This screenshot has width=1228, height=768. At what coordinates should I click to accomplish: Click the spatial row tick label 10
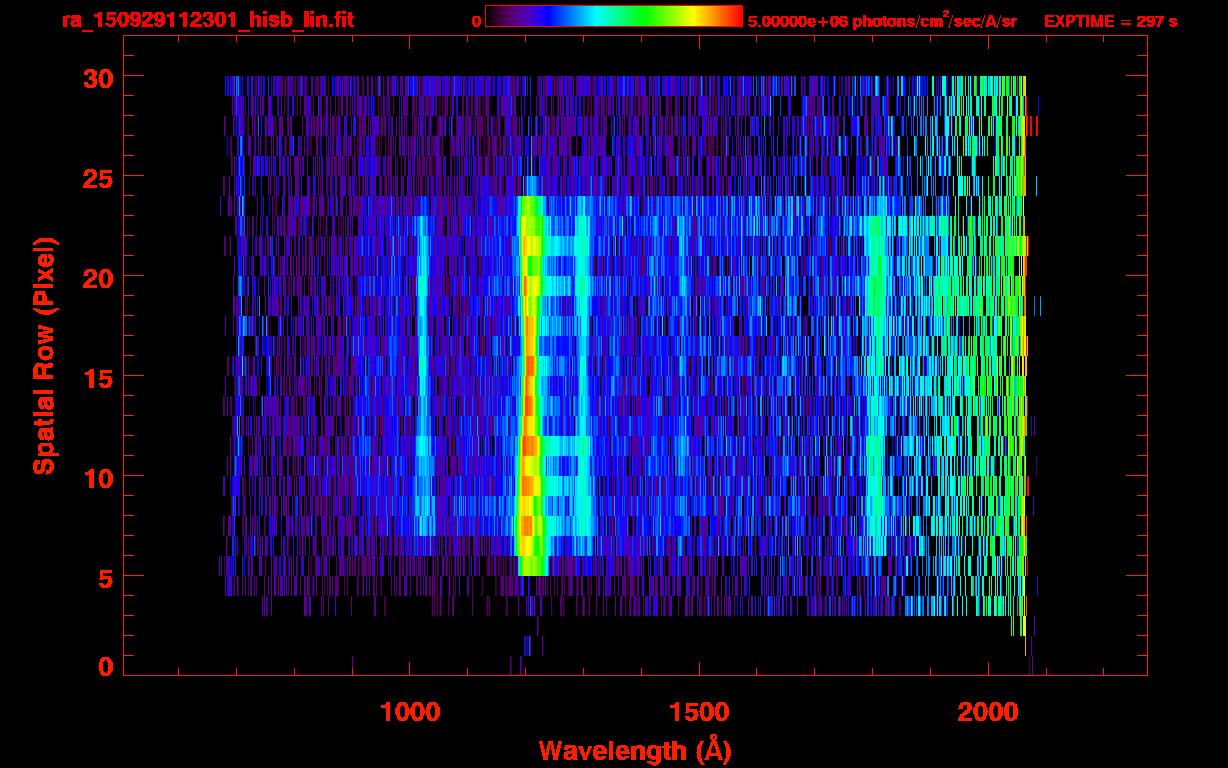[99, 477]
